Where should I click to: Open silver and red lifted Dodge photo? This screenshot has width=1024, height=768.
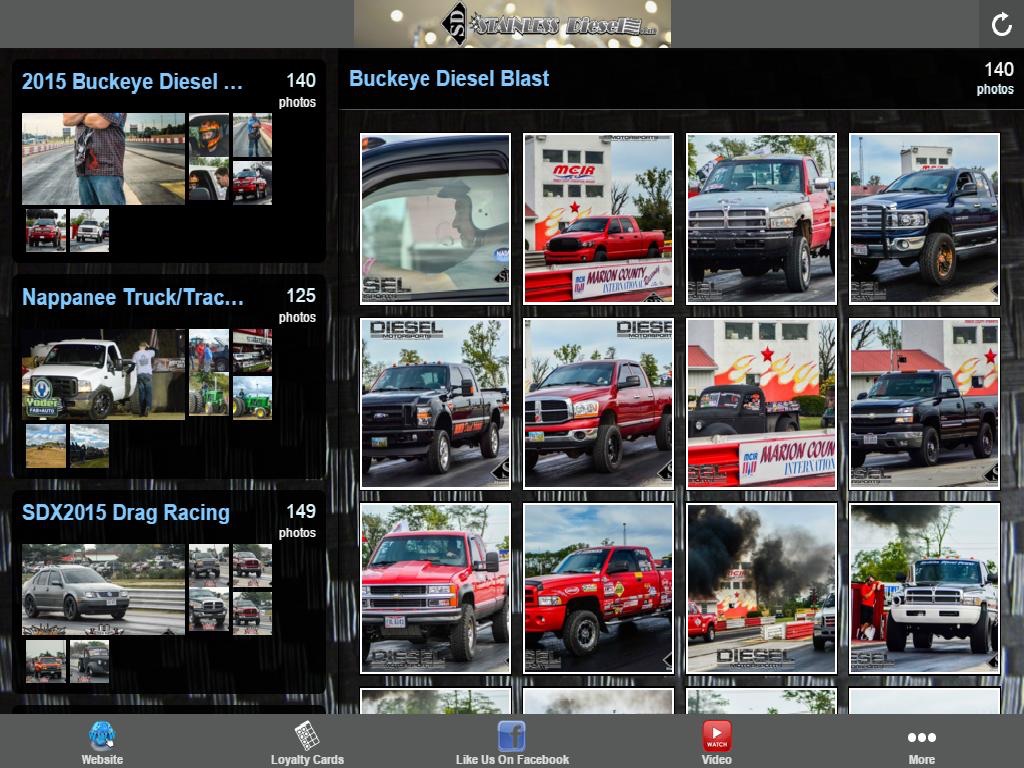pos(761,219)
